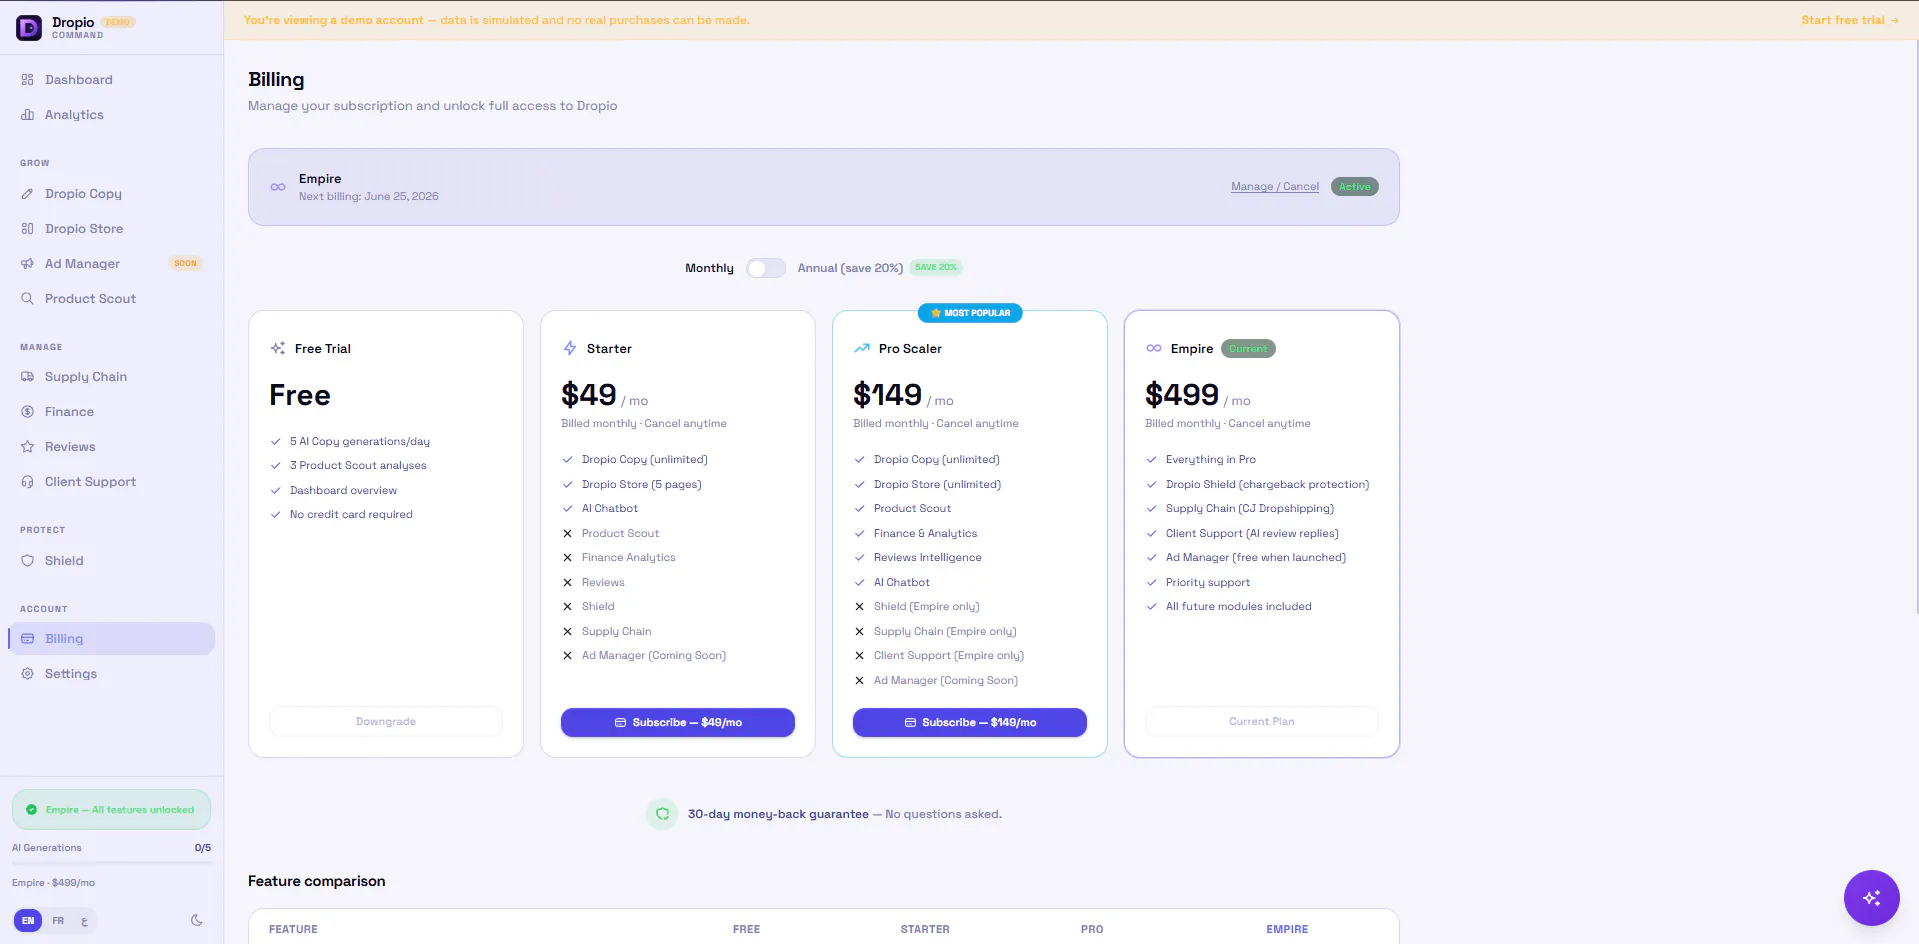Click 'No credit card required' on Free Trial
1919x944 pixels.
(351, 515)
